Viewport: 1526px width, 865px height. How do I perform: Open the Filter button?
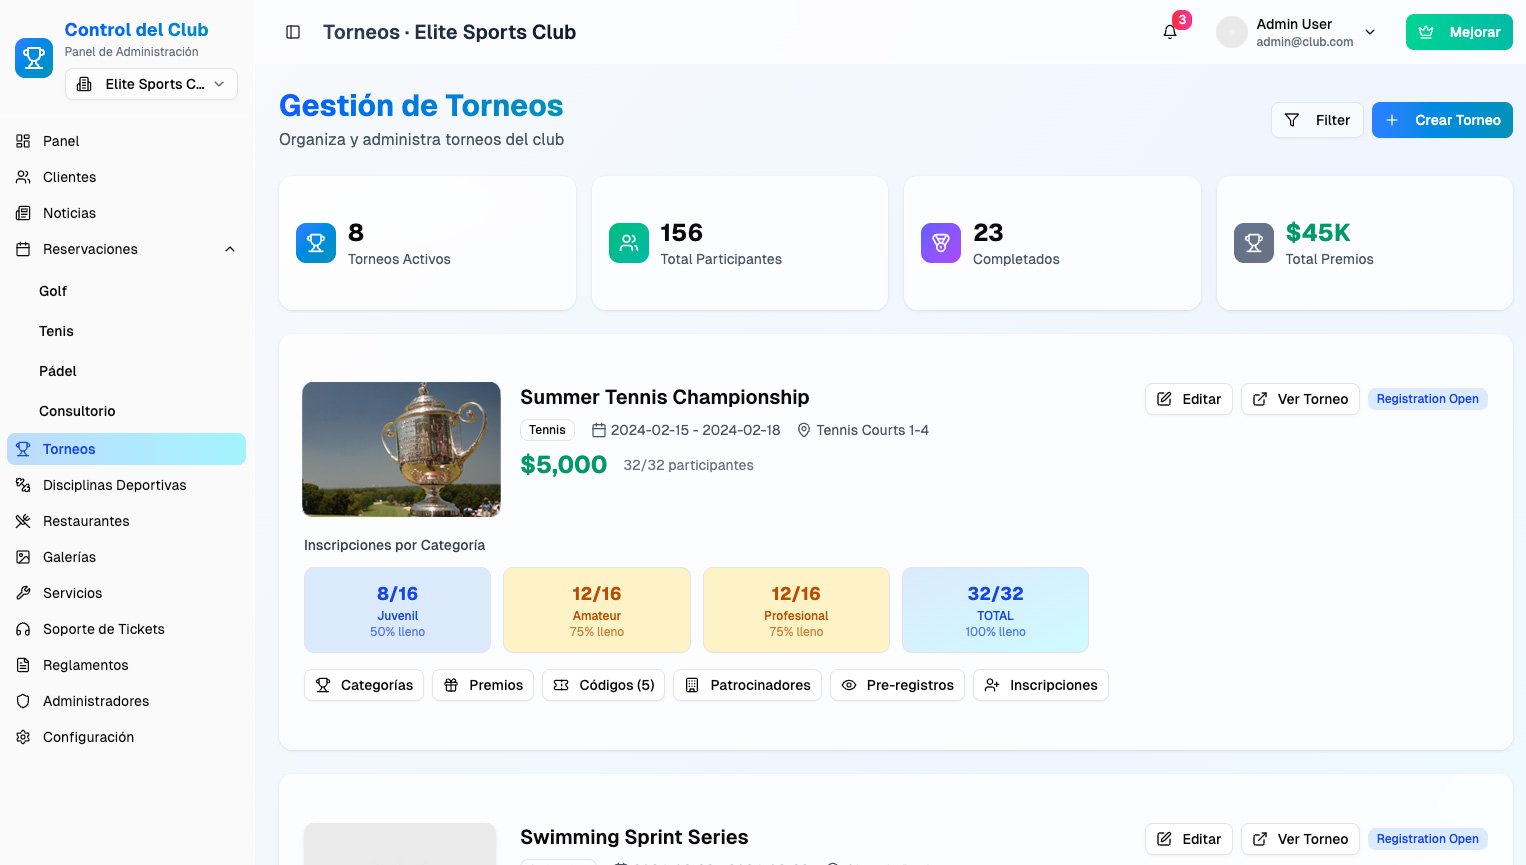pyautogui.click(x=1316, y=120)
